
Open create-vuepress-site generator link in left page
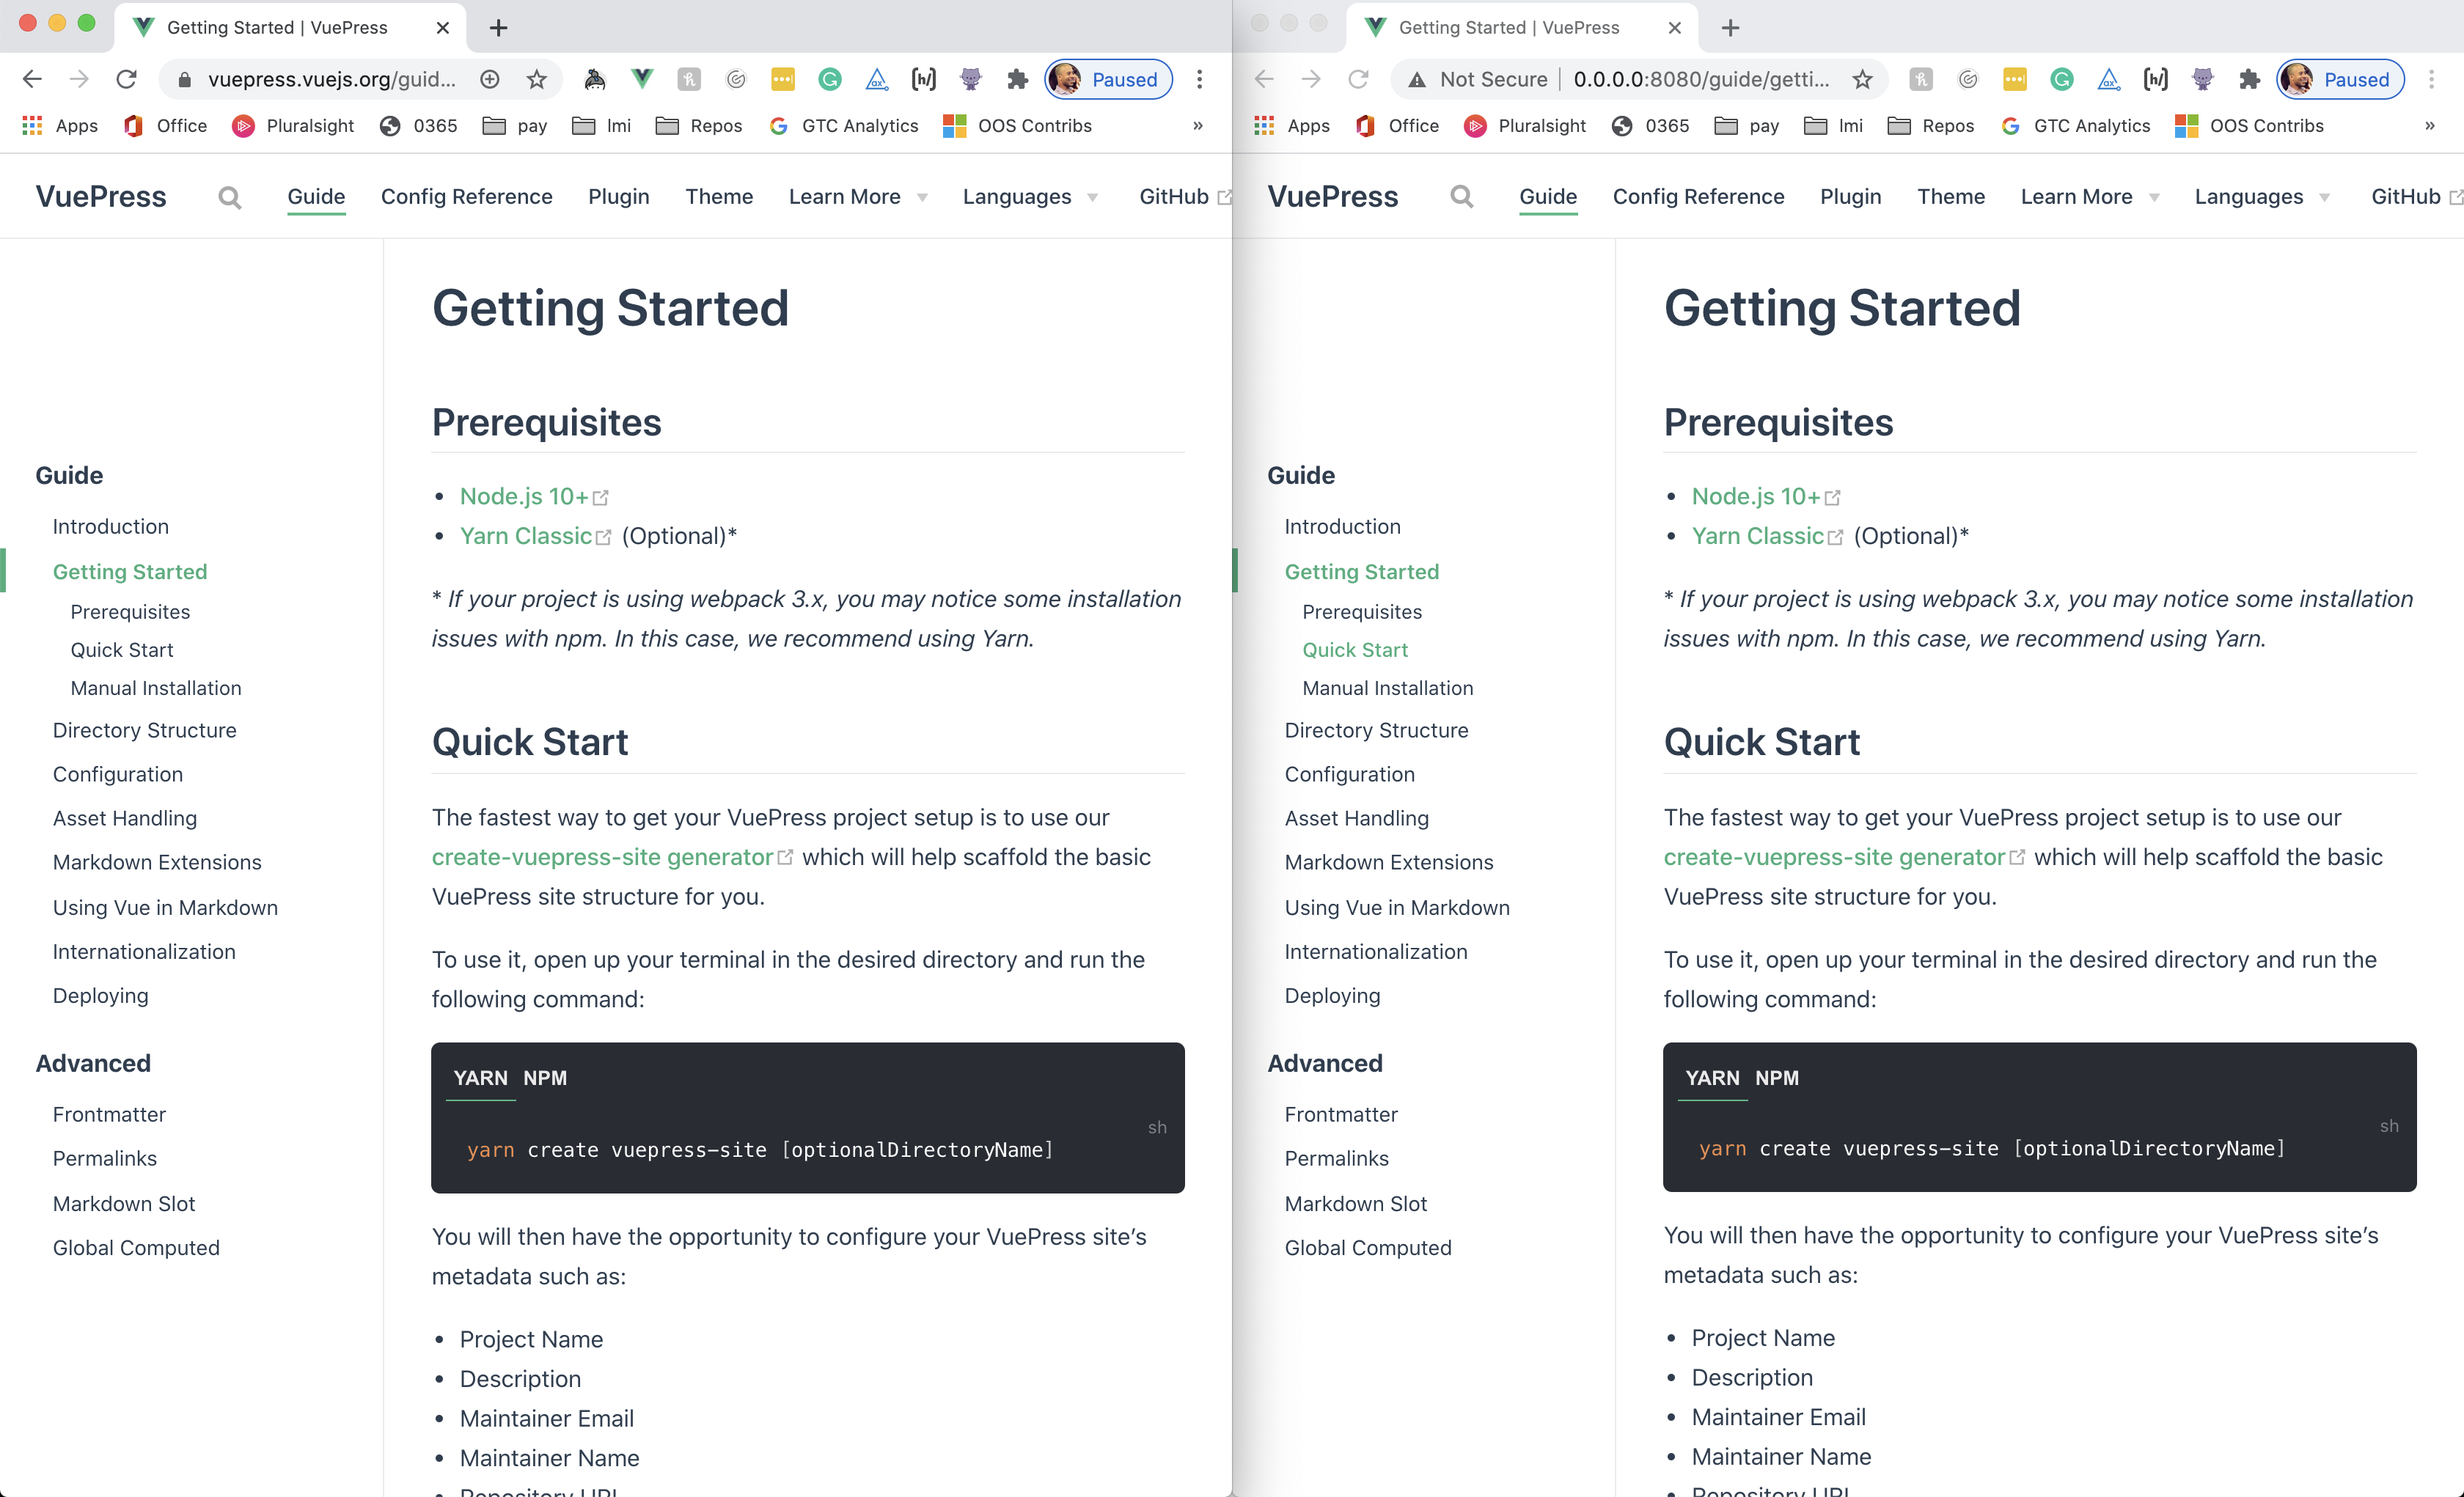612,857
